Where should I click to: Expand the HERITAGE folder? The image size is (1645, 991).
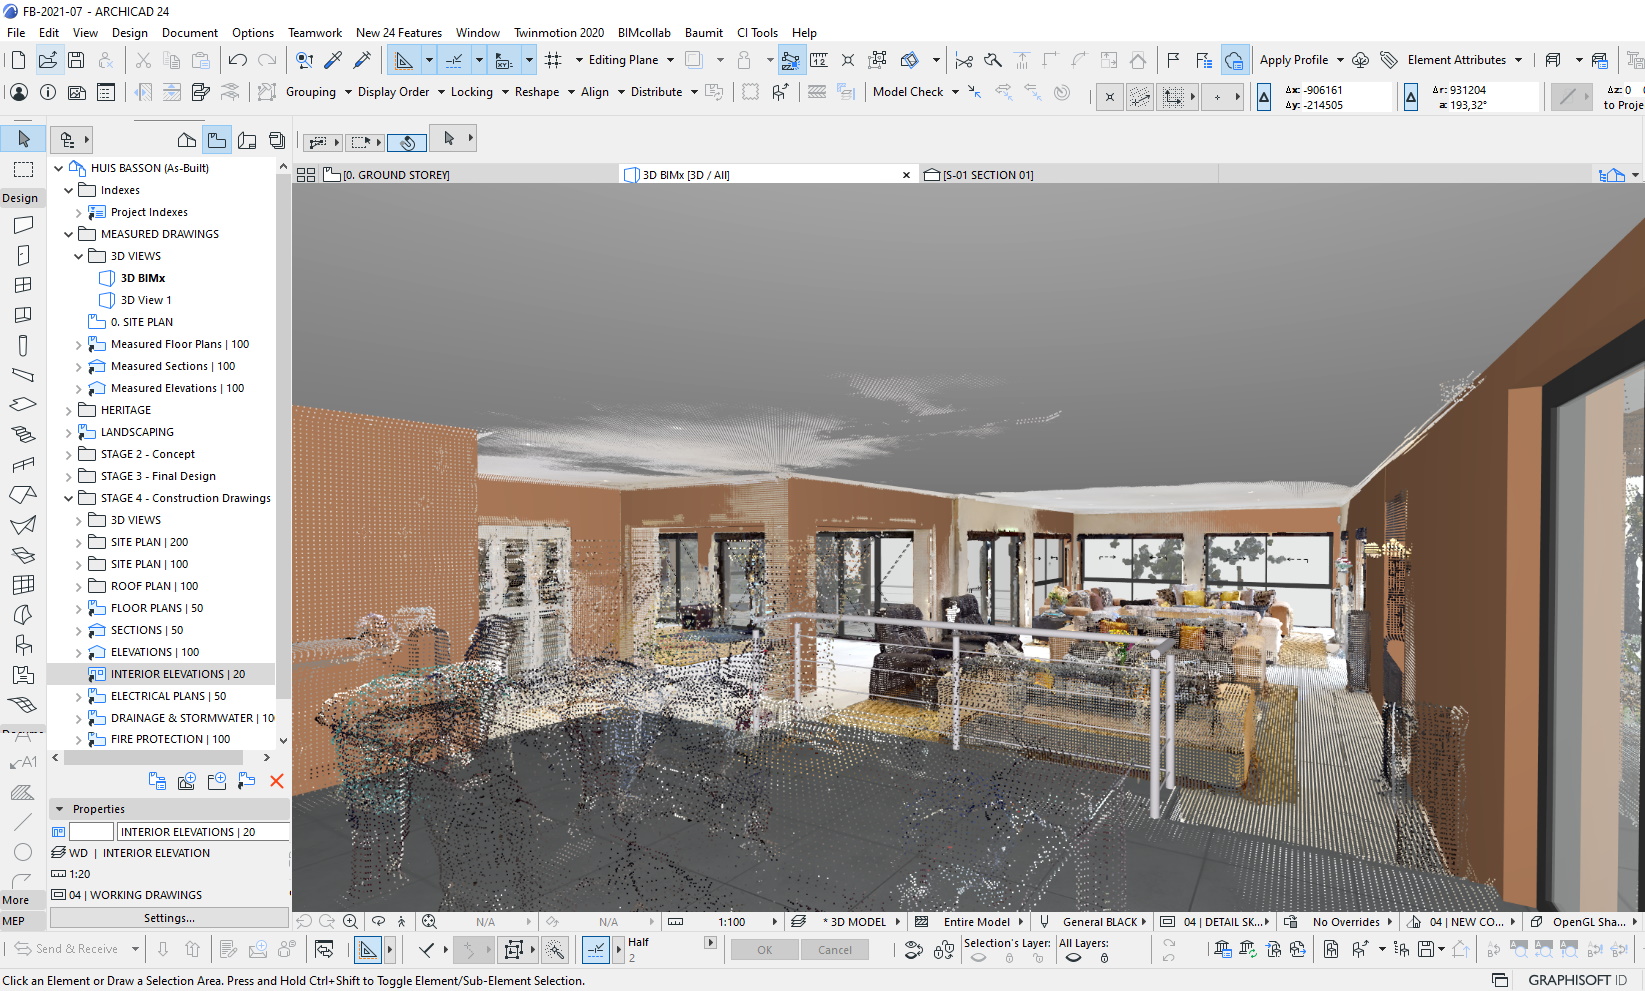(x=69, y=410)
